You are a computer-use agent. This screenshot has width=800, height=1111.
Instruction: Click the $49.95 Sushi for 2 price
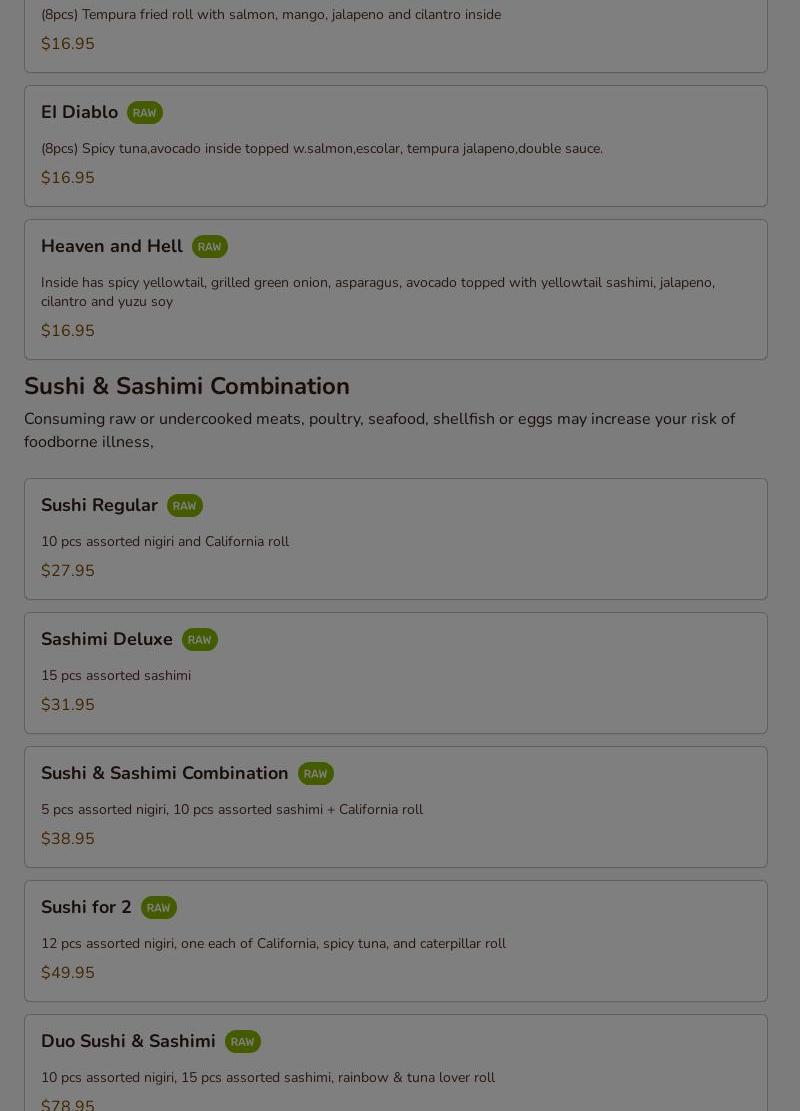68,972
